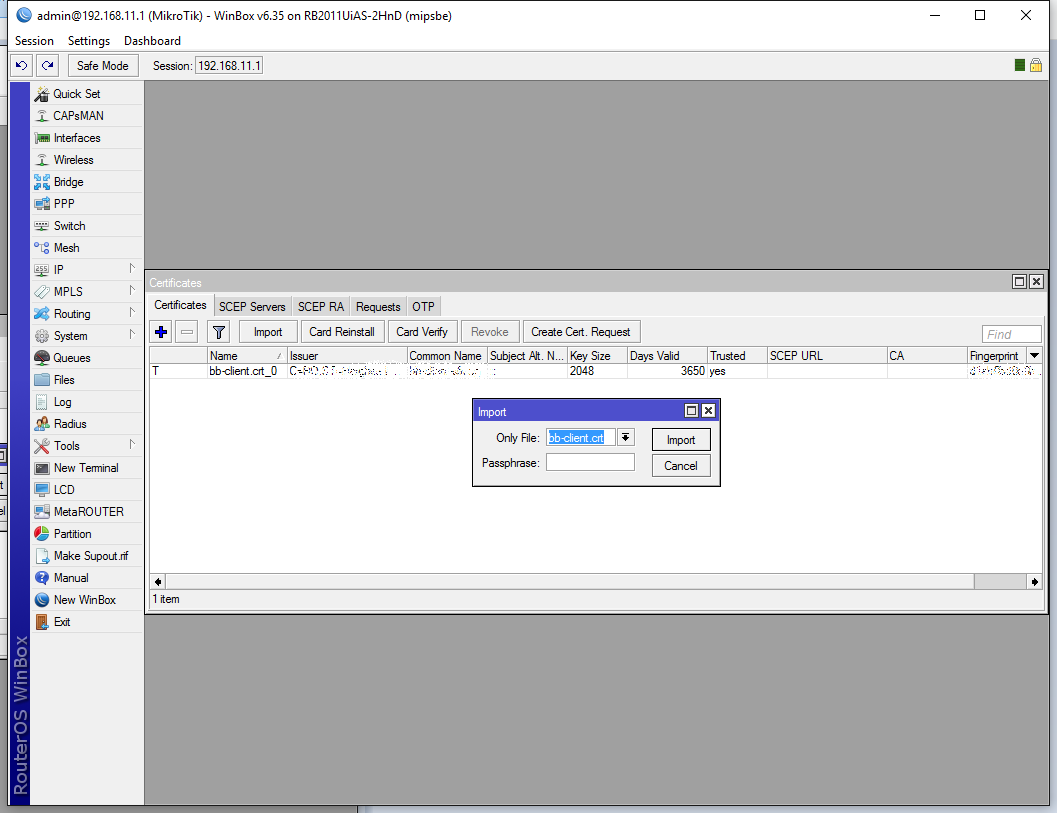The width and height of the screenshot is (1057, 813).
Task: Open the Only File dropdown arrow
Action: coord(626,438)
